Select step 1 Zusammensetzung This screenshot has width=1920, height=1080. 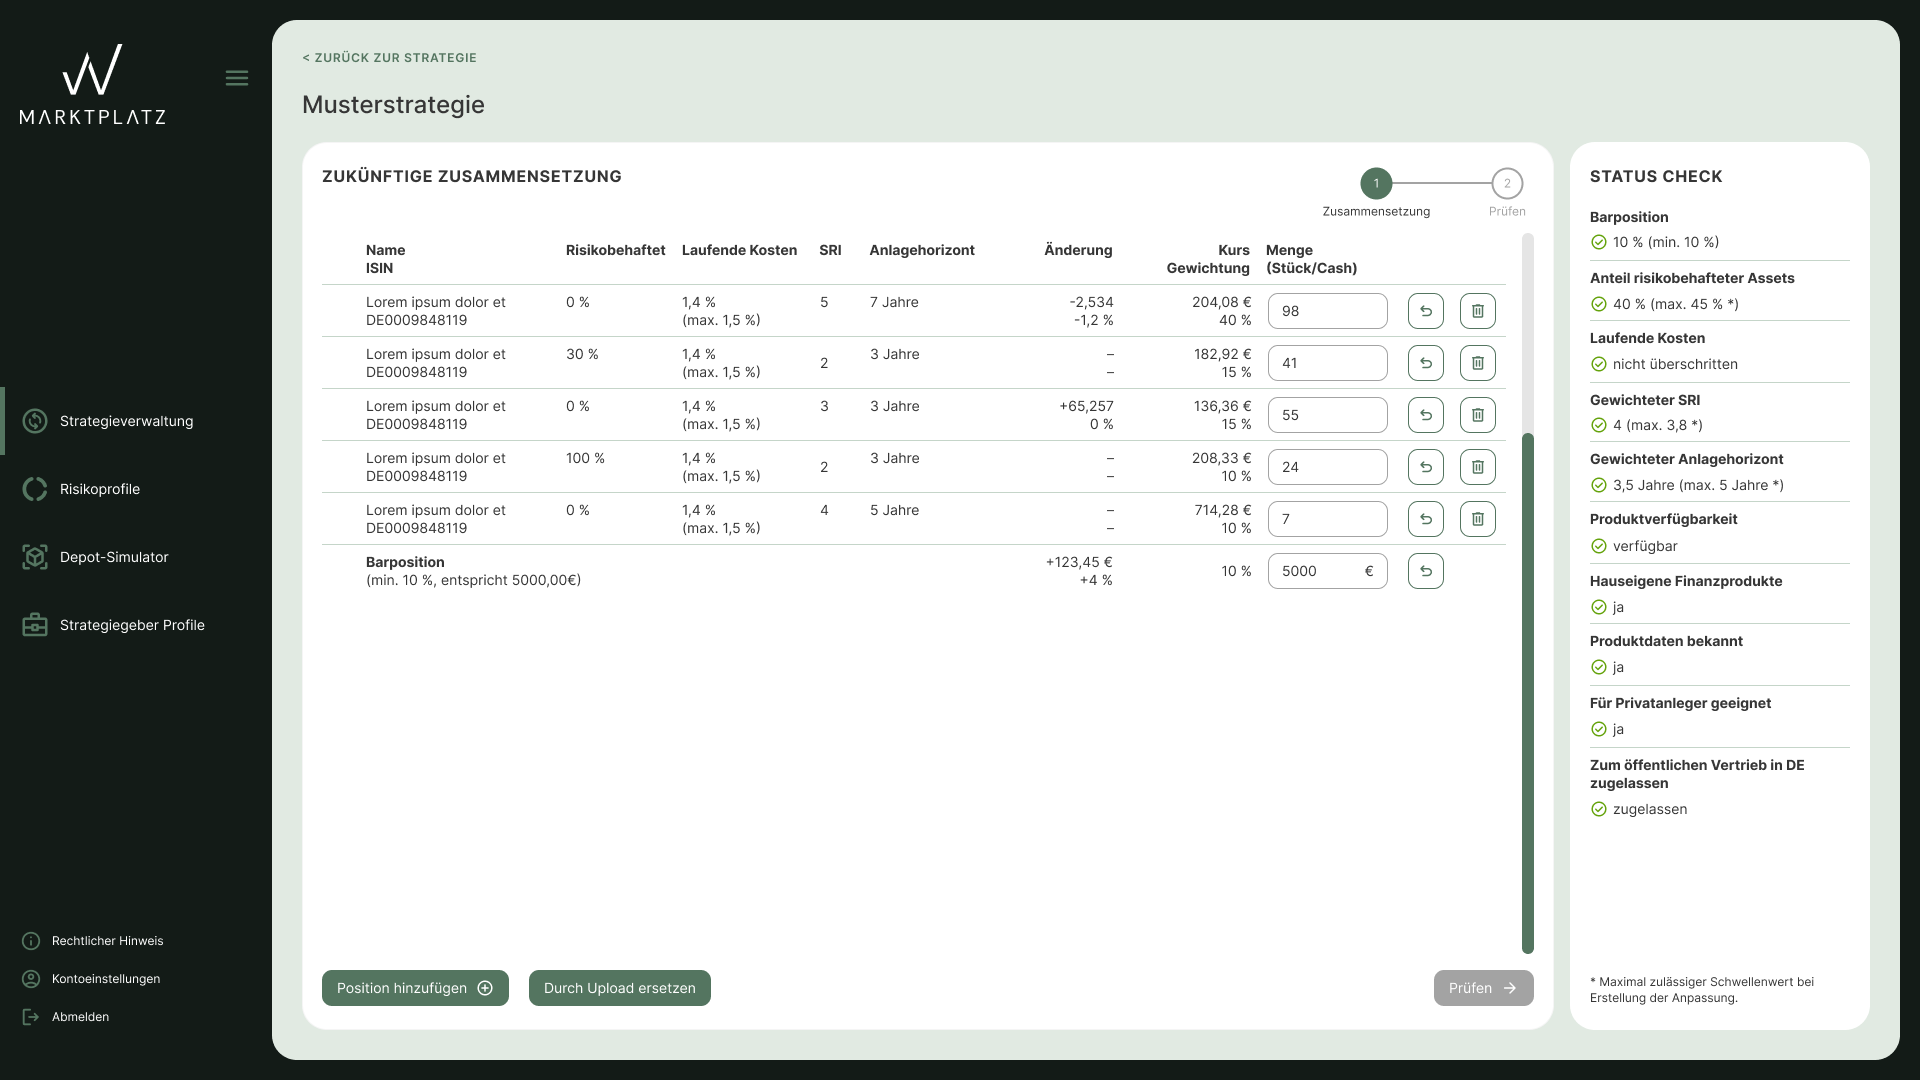(1376, 184)
